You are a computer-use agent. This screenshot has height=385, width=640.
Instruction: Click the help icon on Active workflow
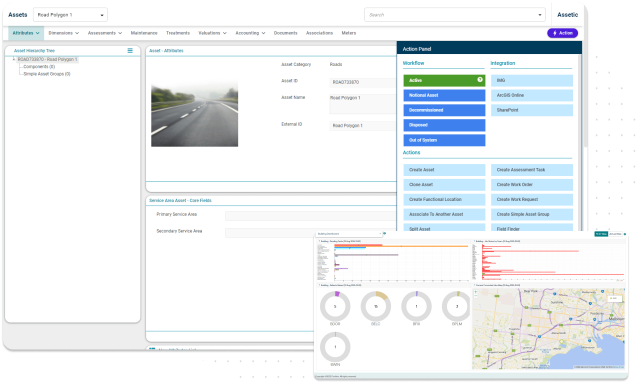[x=480, y=80]
